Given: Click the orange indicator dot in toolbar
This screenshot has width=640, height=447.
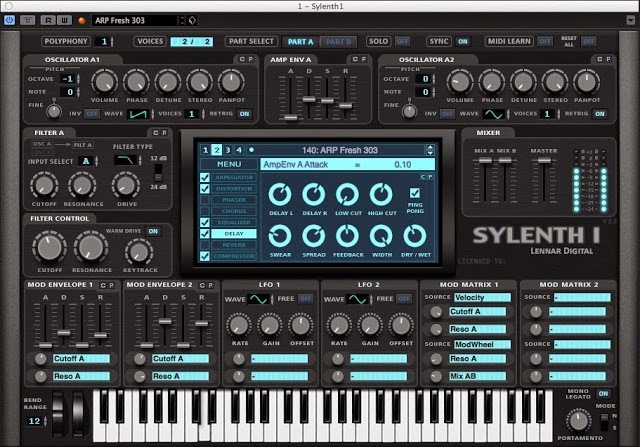Looking at the screenshot, I should click(x=82, y=20).
